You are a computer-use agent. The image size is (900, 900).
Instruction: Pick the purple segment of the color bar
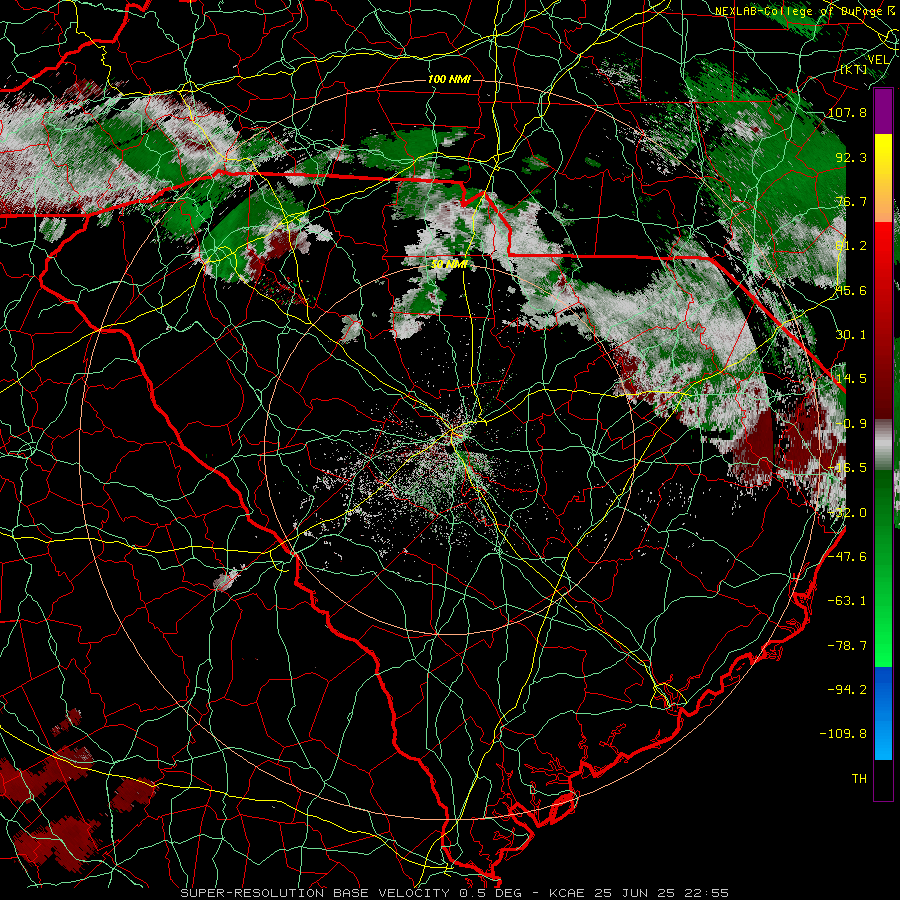[x=883, y=111]
